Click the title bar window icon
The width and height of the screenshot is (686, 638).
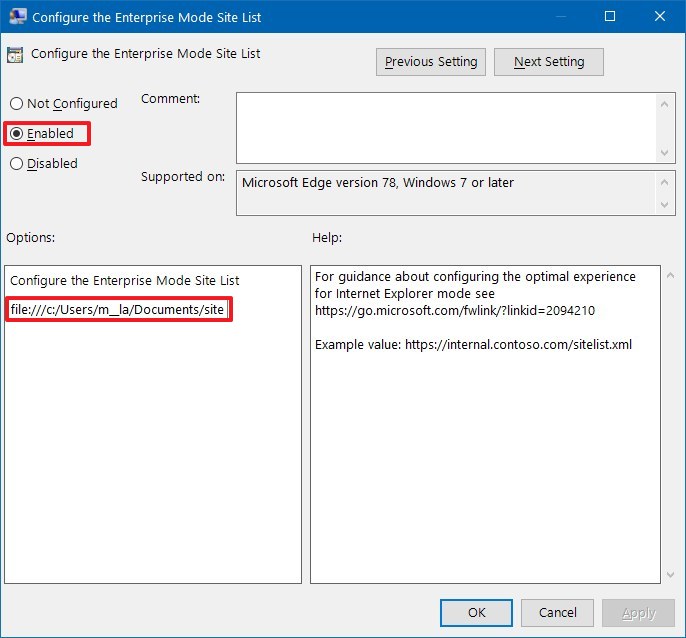tap(18, 17)
